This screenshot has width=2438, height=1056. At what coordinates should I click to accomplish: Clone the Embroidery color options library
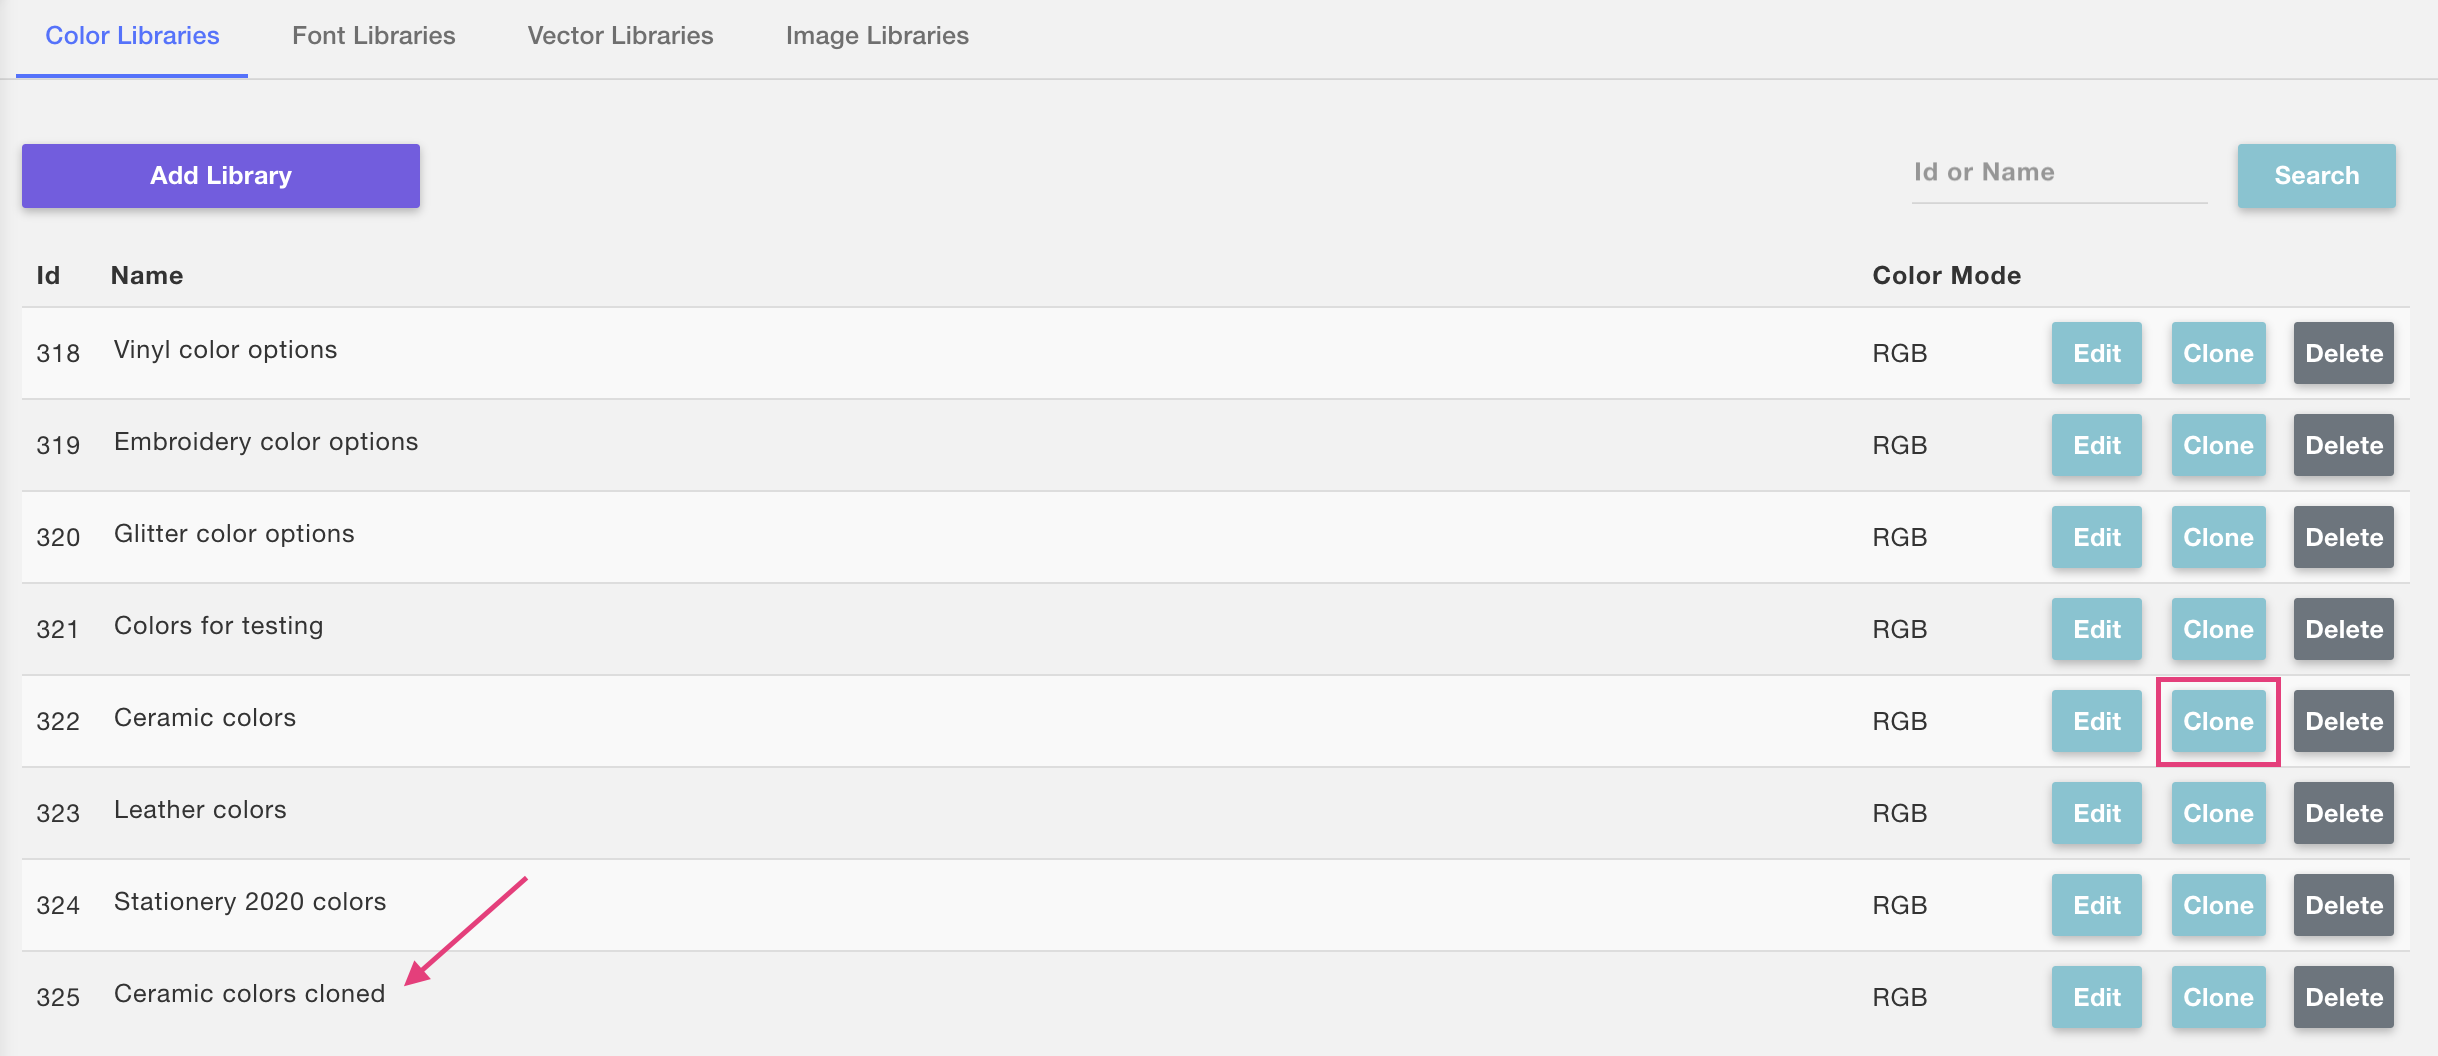point(2218,445)
